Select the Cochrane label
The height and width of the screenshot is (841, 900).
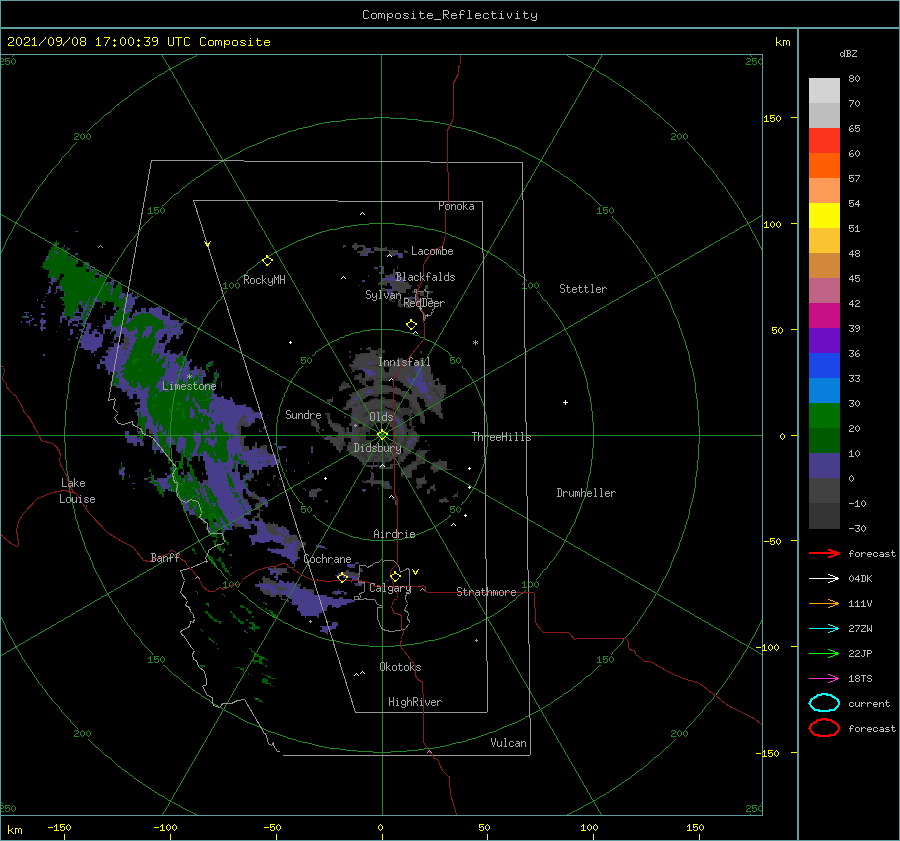click(x=327, y=559)
